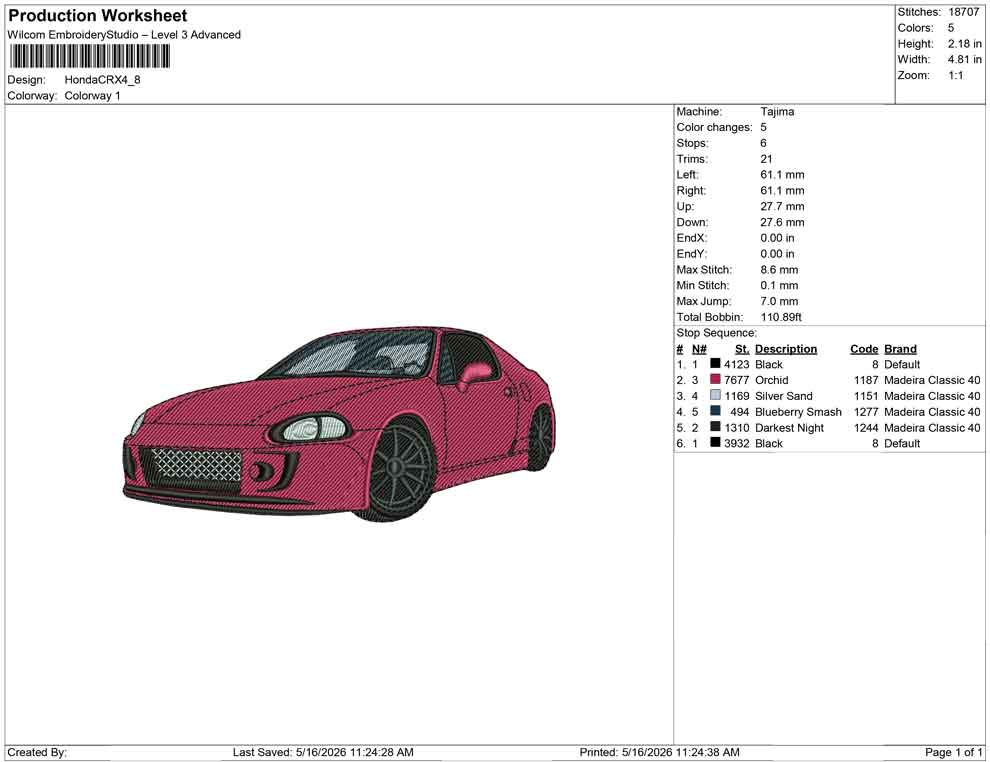Click the total bobbin value '110.89ft'
This screenshot has width=990, height=762.
[781, 316]
